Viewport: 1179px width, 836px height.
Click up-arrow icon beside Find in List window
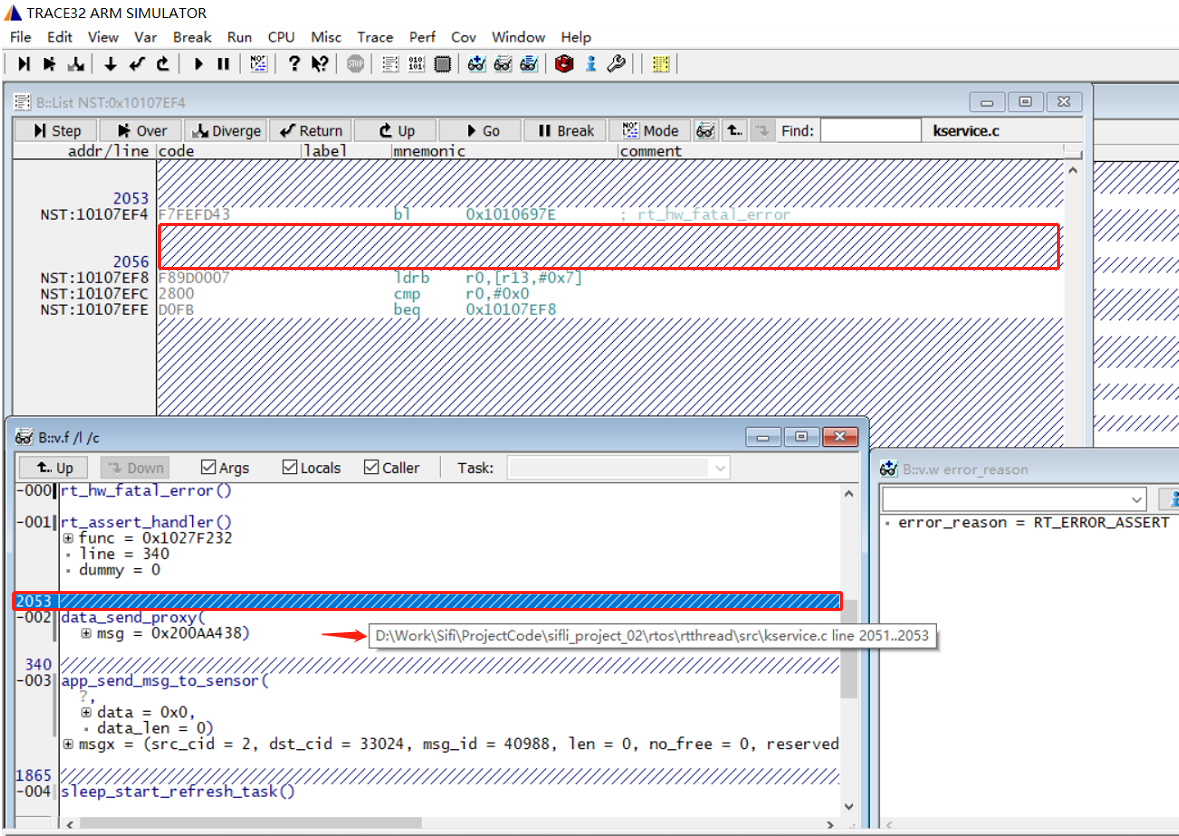point(734,131)
